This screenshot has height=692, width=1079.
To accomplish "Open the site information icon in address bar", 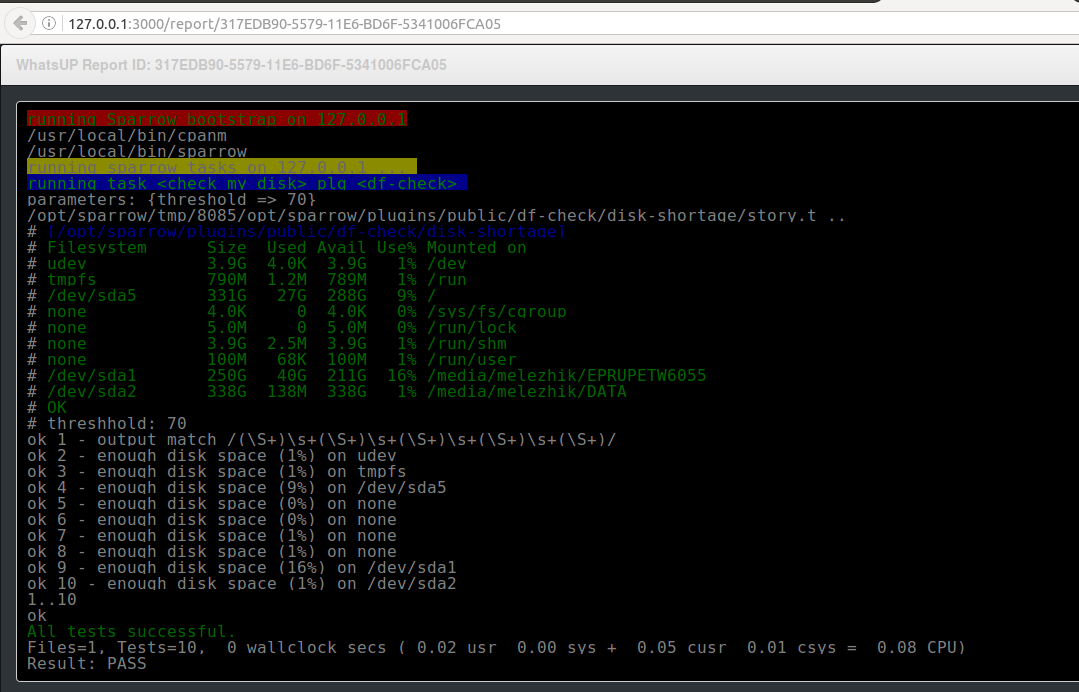I will [x=49, y=23].
